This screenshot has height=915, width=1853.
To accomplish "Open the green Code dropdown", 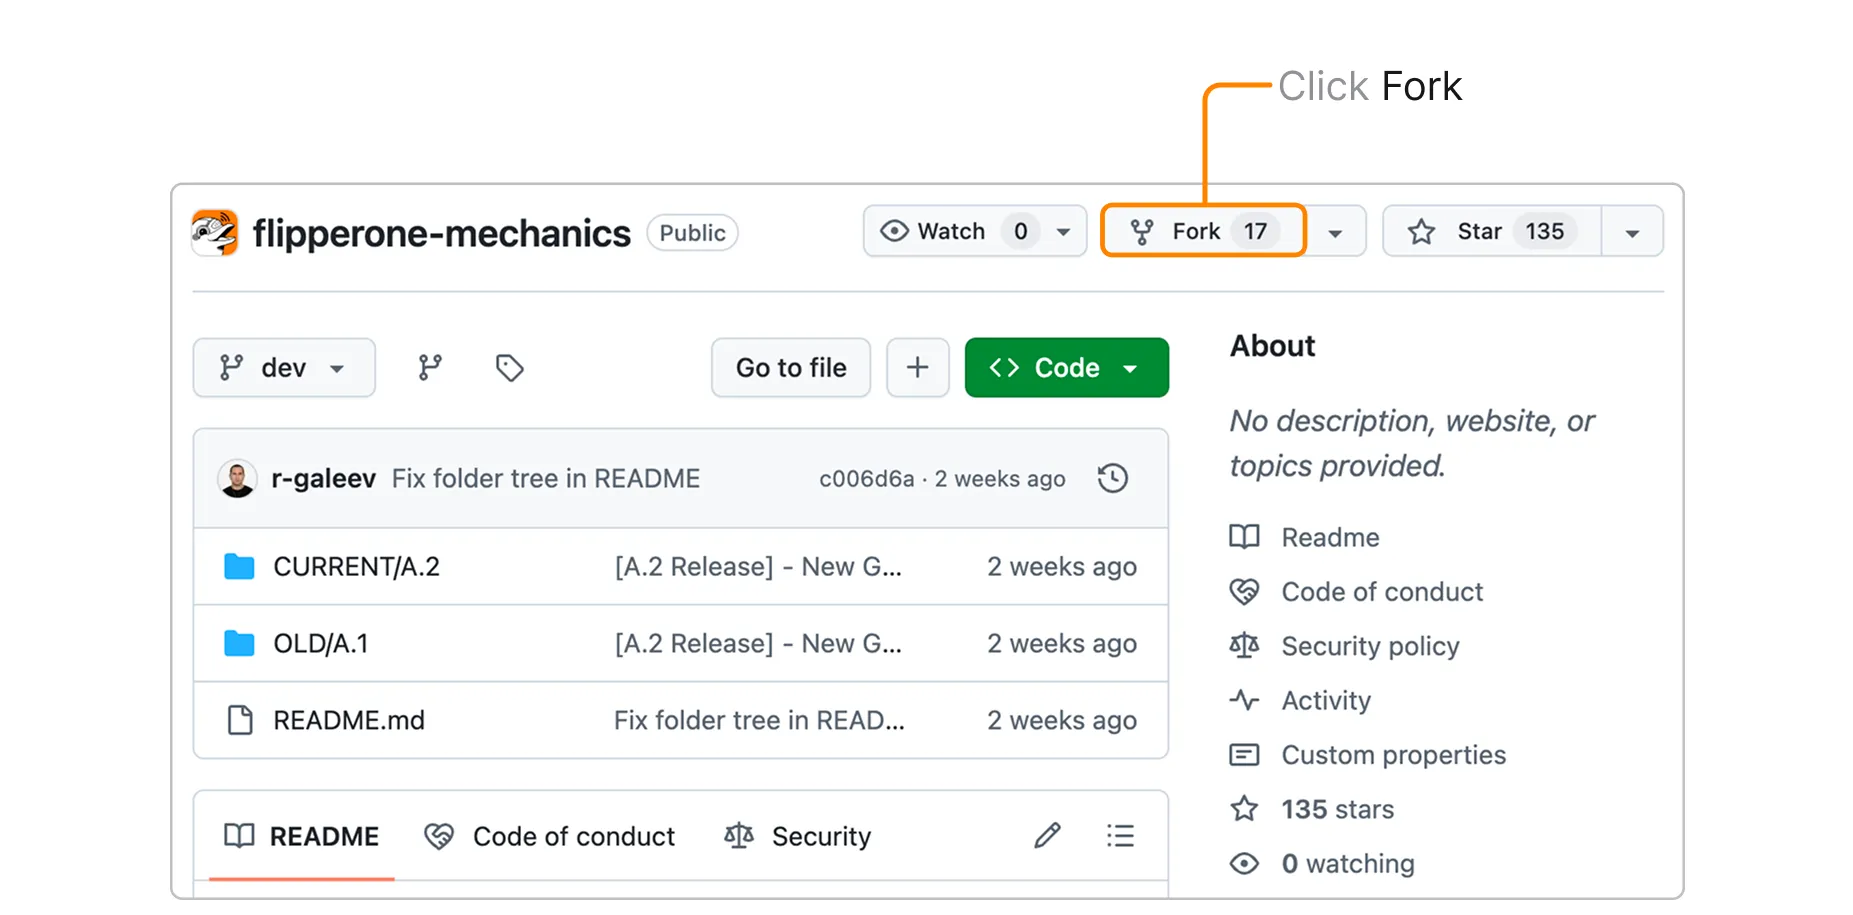I will 1066,368.
